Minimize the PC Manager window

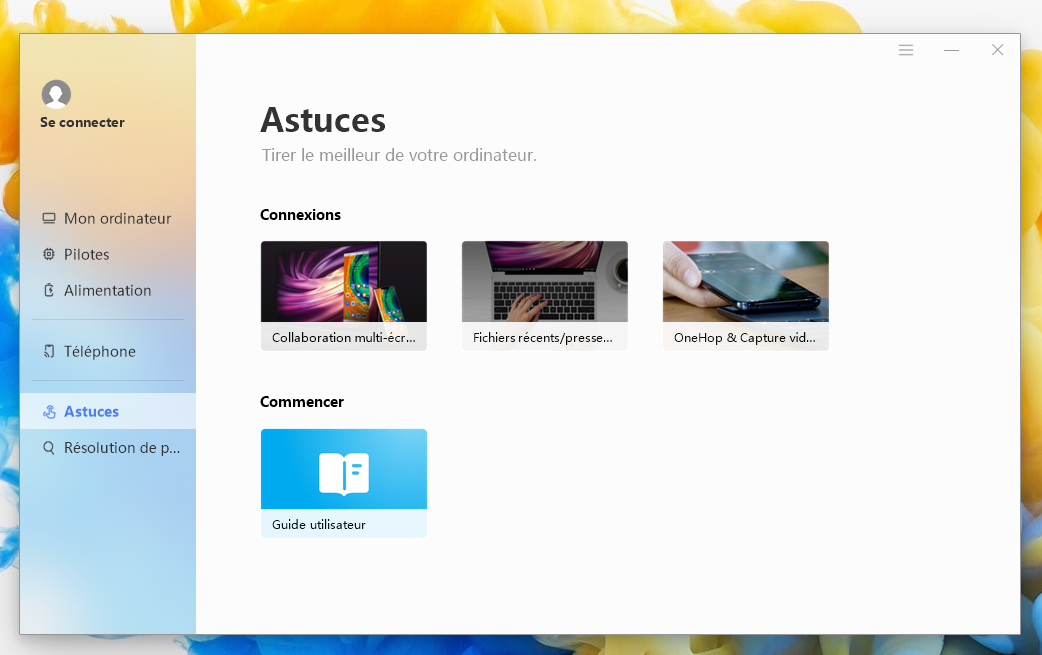pyautogui.click(x=951, y=50)
